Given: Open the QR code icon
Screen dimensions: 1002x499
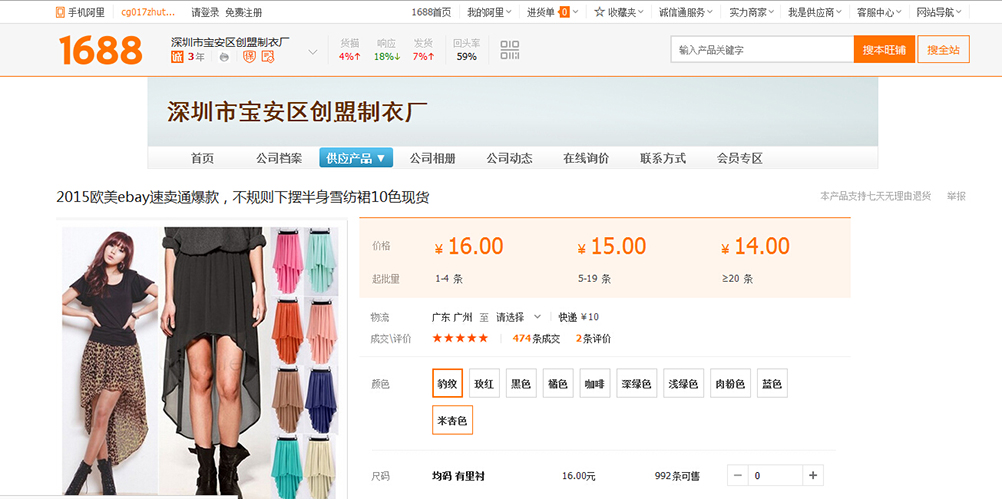Looking at the screenshot, I should tap(510, 50).
